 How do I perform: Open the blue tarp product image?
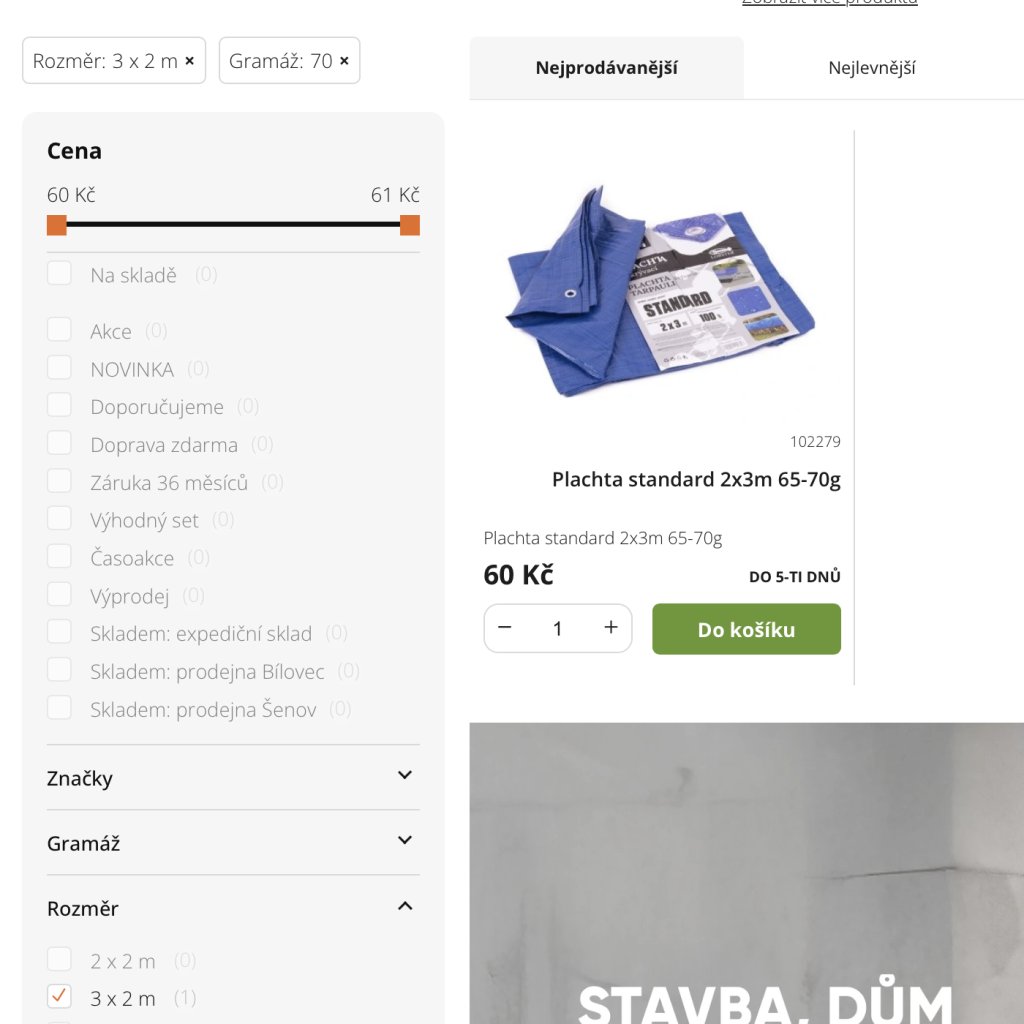[x=661, y=291]
